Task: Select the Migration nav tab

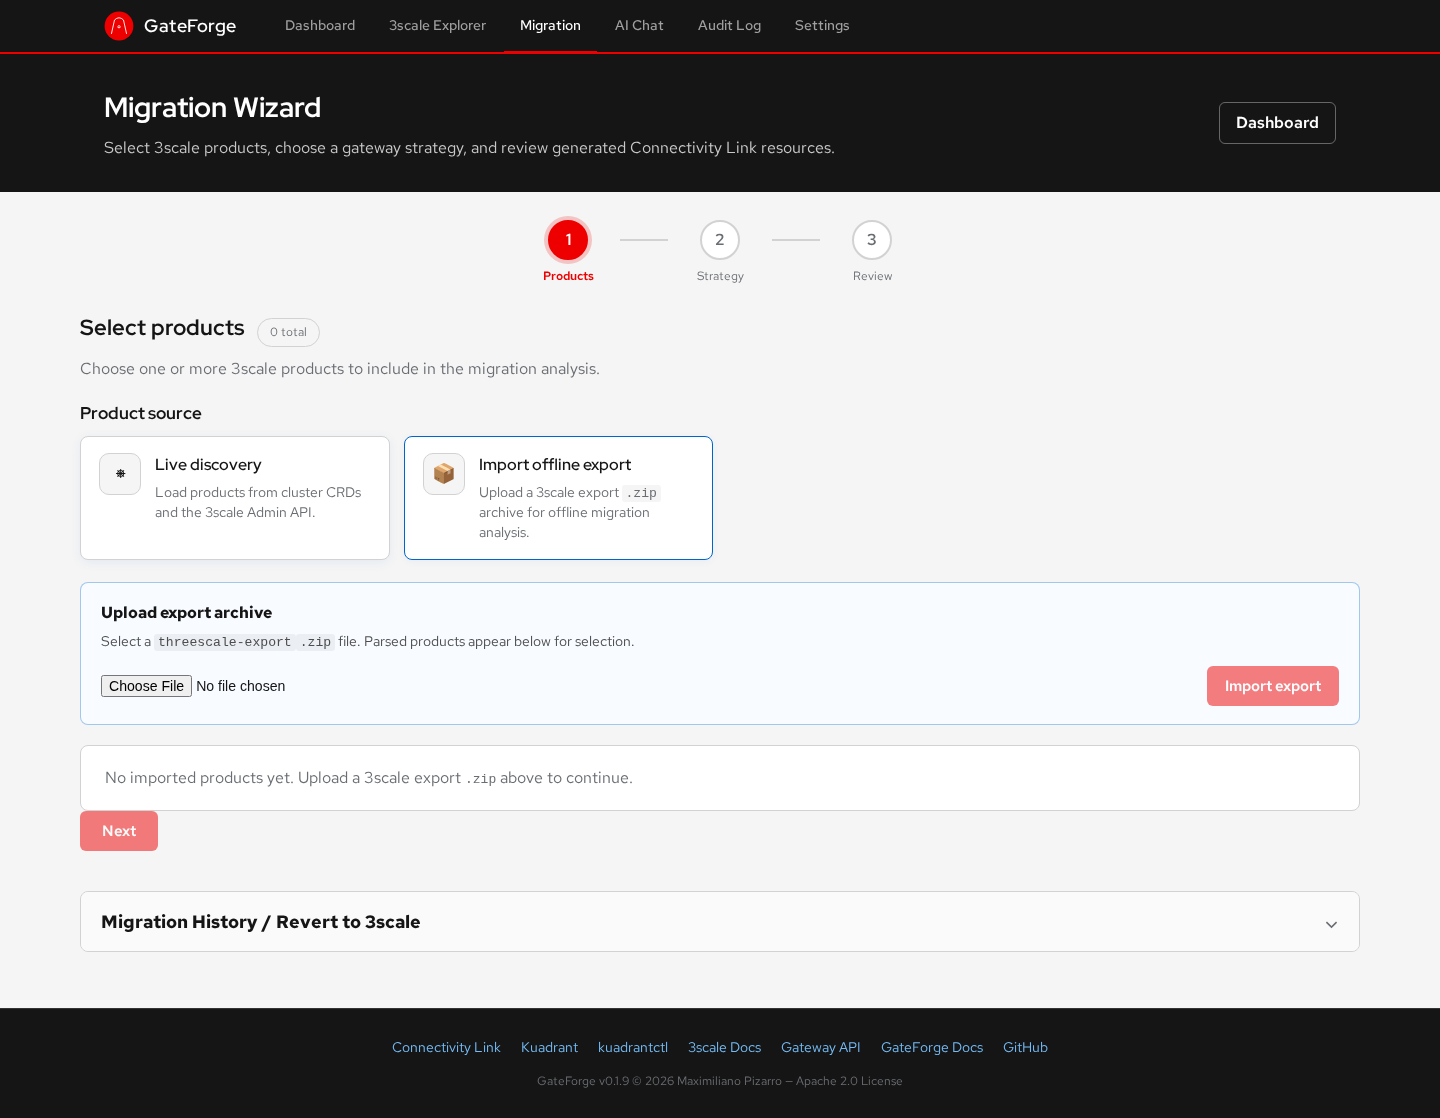Action: 550,26
